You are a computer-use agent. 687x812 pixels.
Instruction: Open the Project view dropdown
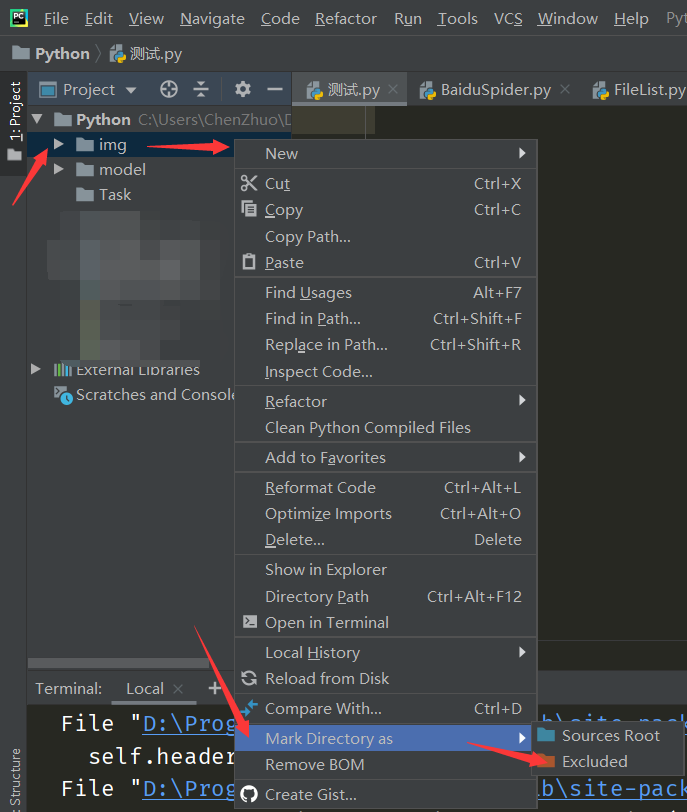[130, 90]
